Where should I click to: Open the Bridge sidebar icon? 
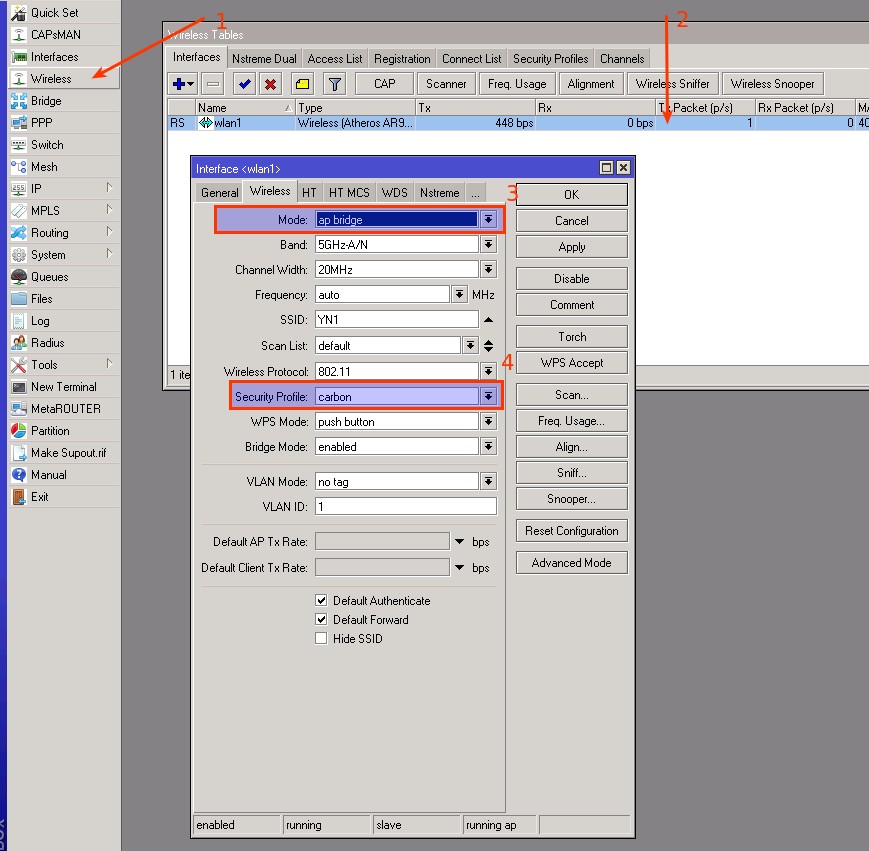(19, 101)
